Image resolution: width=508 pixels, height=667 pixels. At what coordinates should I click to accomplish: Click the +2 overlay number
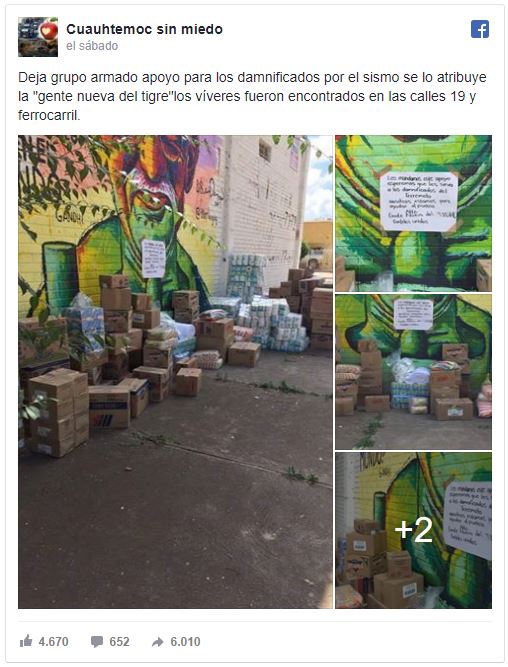413,530
